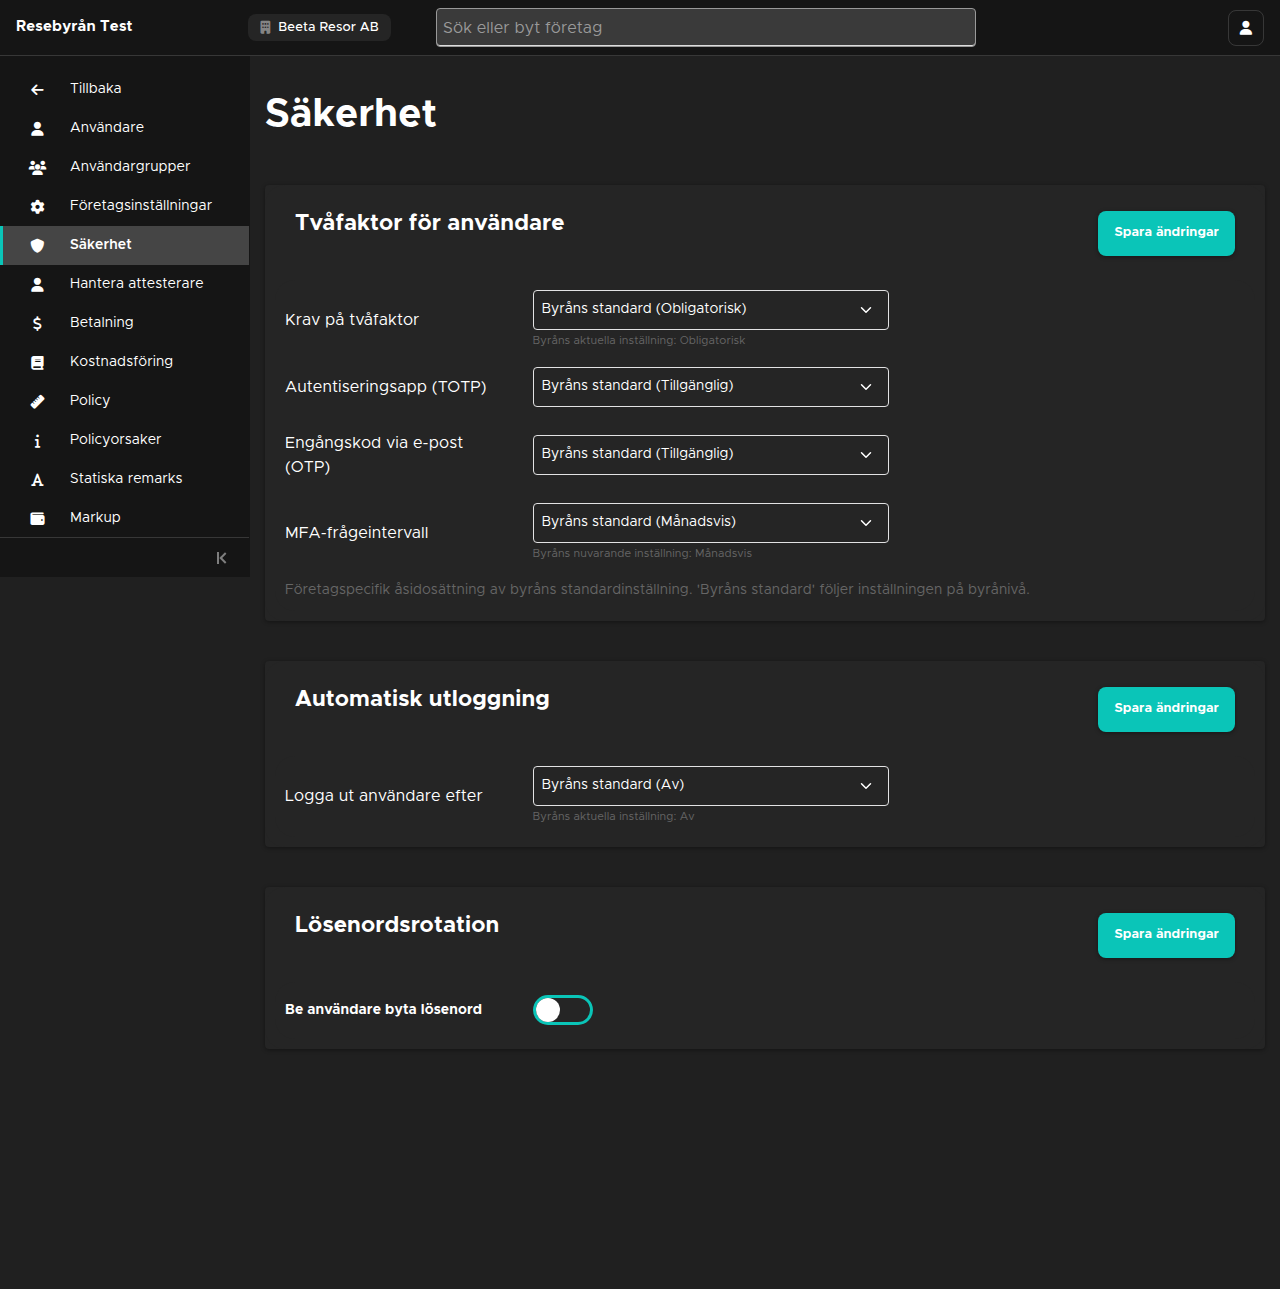Viewport: 1280px width, 1289px height.
Task: Click the 'Byråns aktuella inställning: Av' hint
Action: point(613,816)
